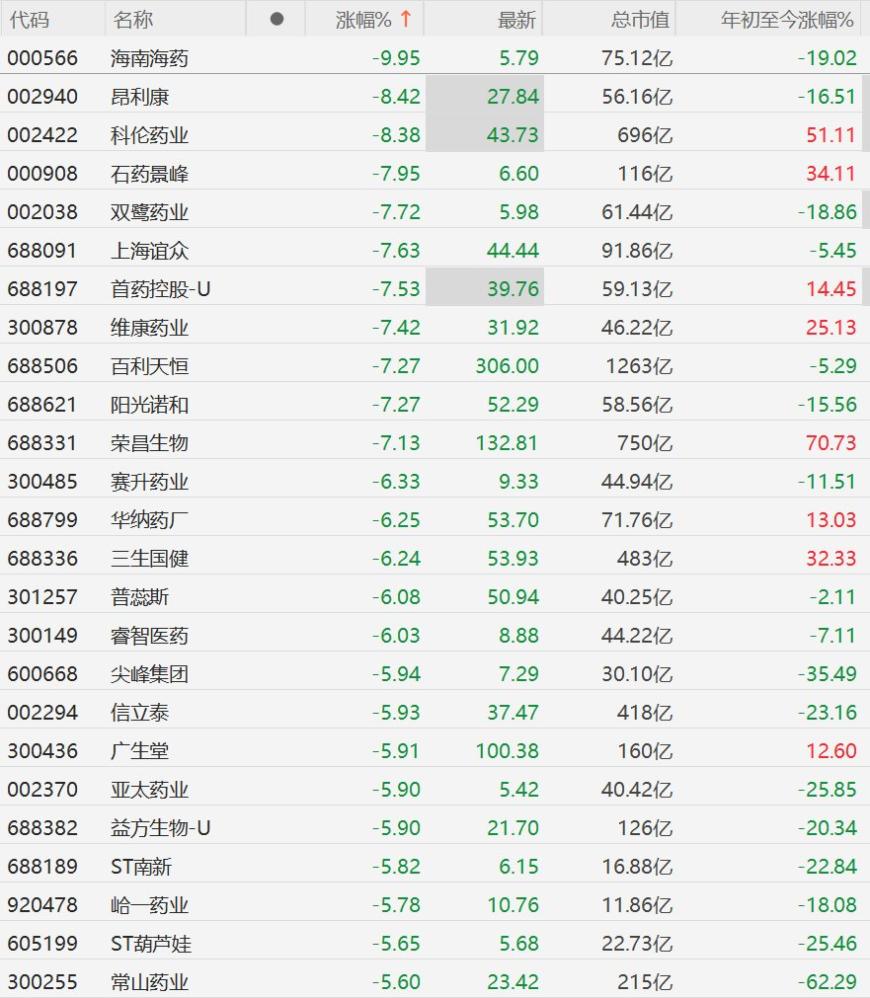Screen dimensions: 870x998
Task: Open 常山药业 stock entry
Action: point(149,982)
